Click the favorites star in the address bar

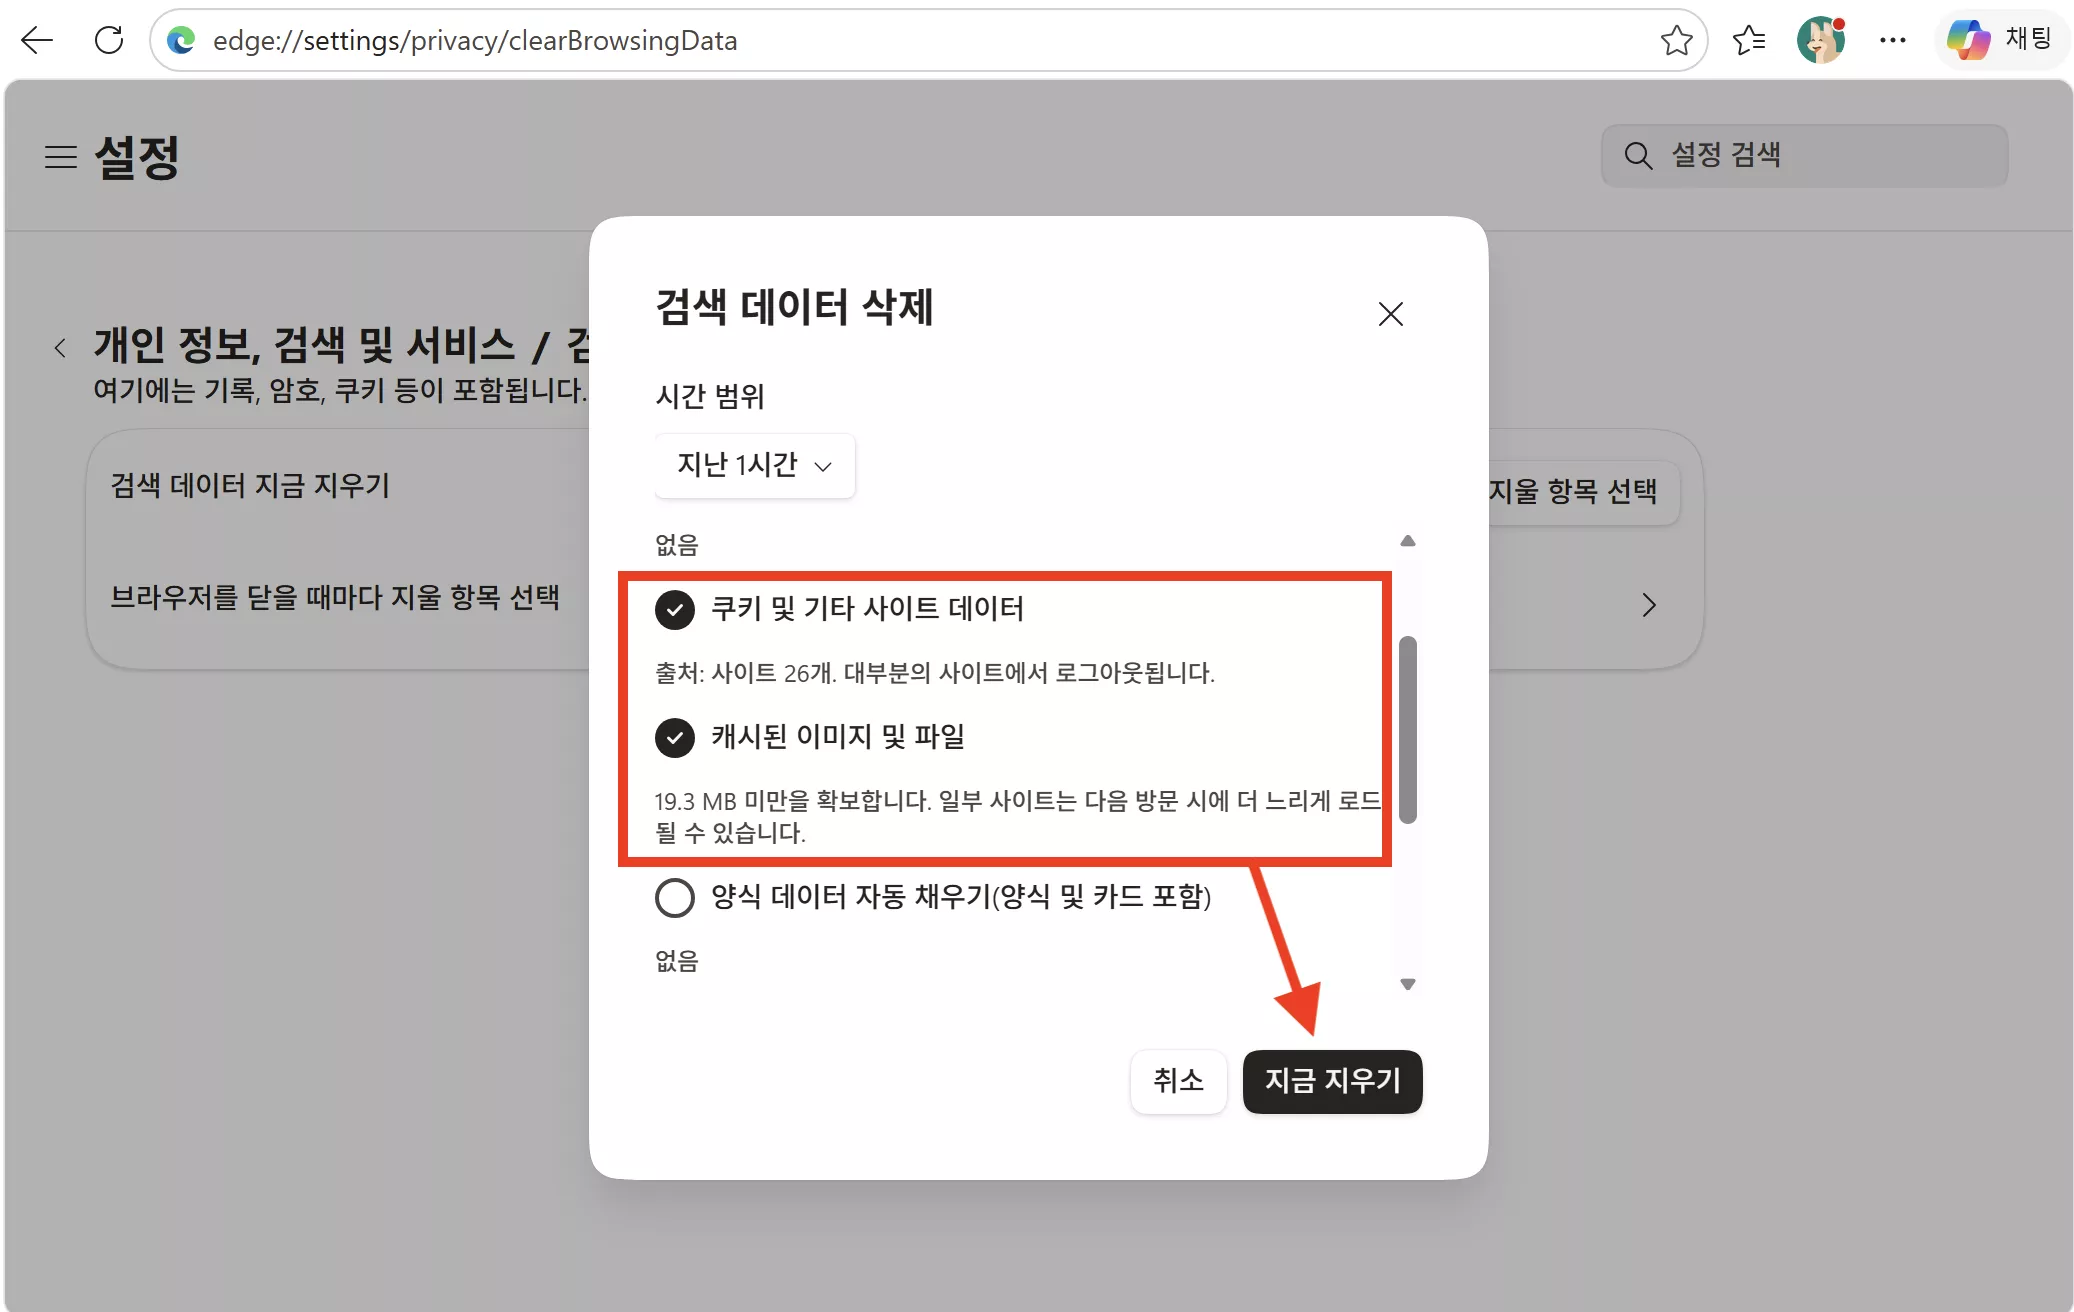1678,40
